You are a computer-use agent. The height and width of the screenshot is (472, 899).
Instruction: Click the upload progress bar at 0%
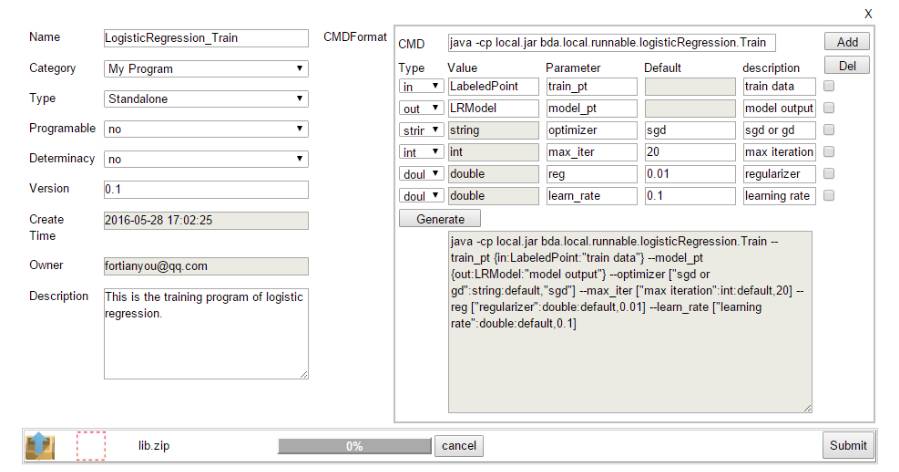[354, 446]
